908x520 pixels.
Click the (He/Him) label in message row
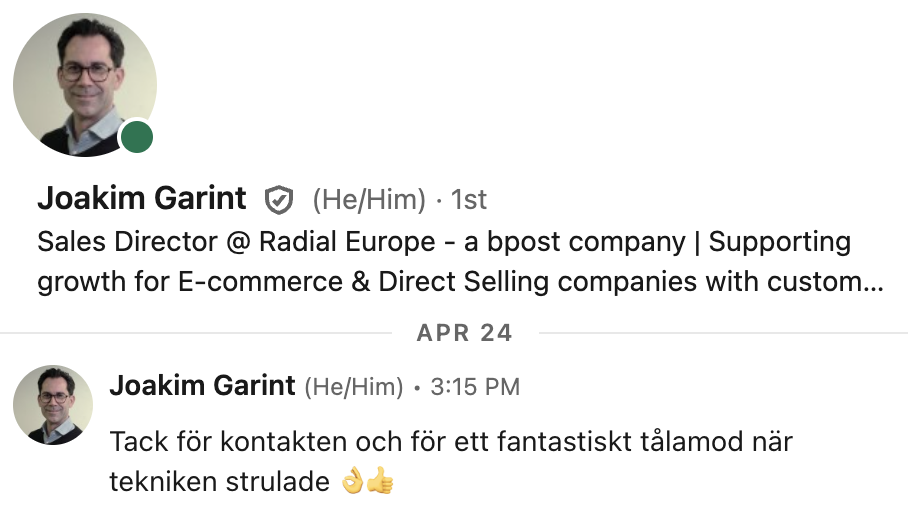click(353, 387)
